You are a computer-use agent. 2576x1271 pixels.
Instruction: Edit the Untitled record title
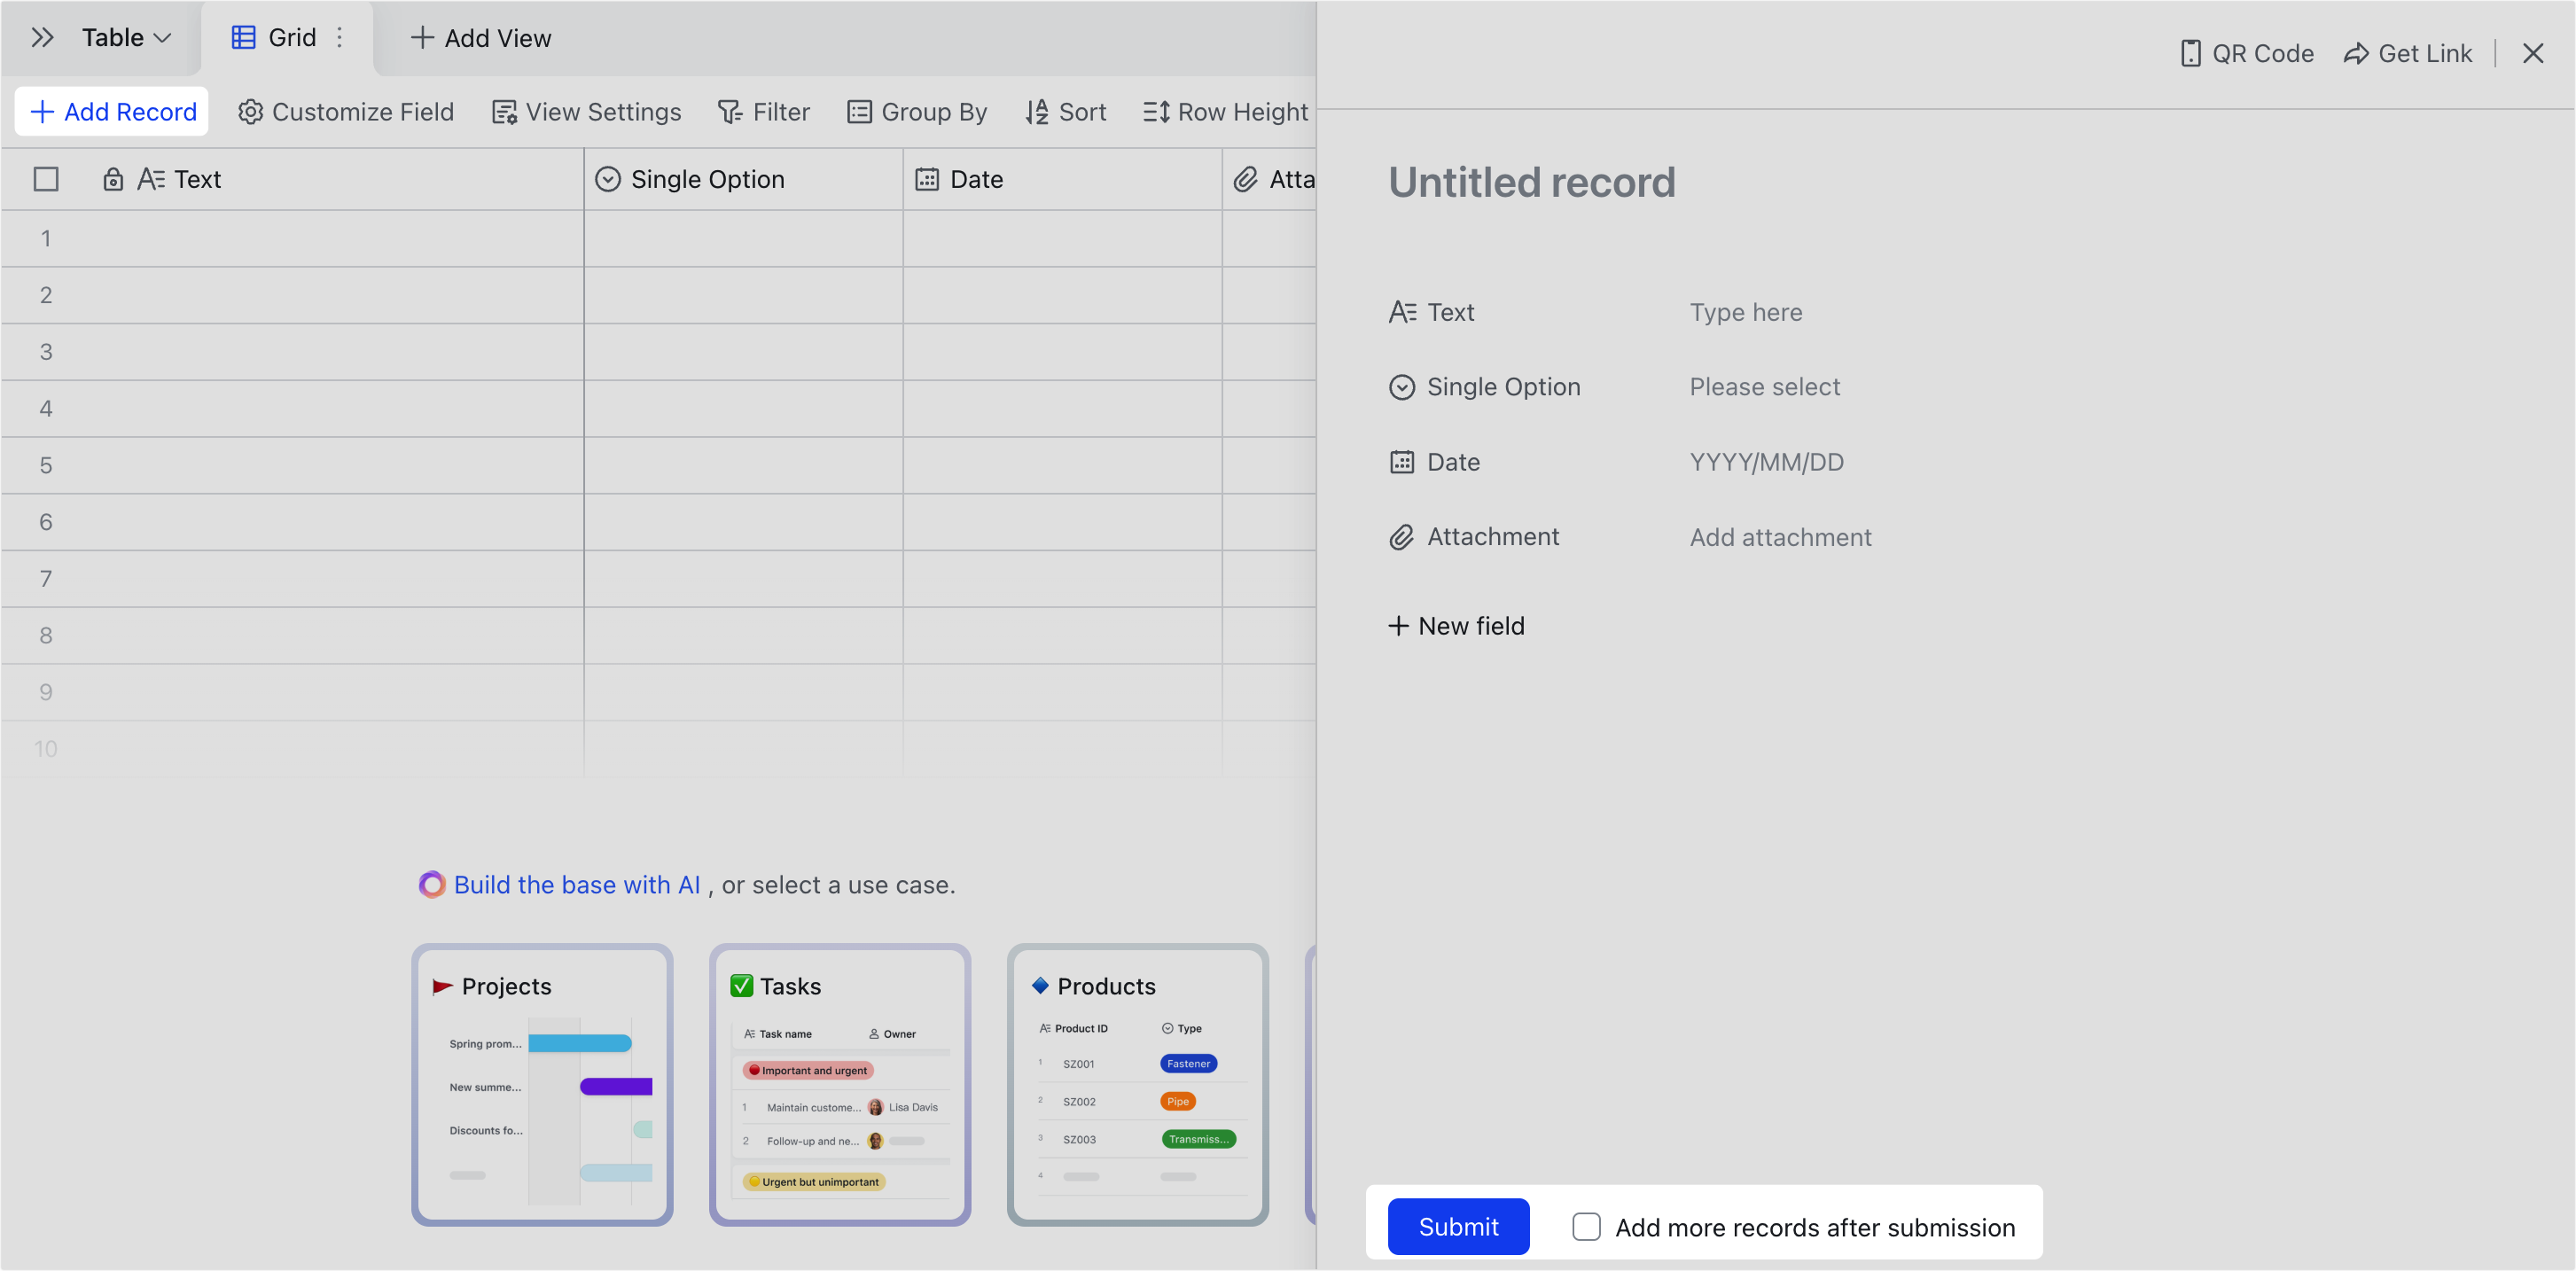pos(1531,182)
